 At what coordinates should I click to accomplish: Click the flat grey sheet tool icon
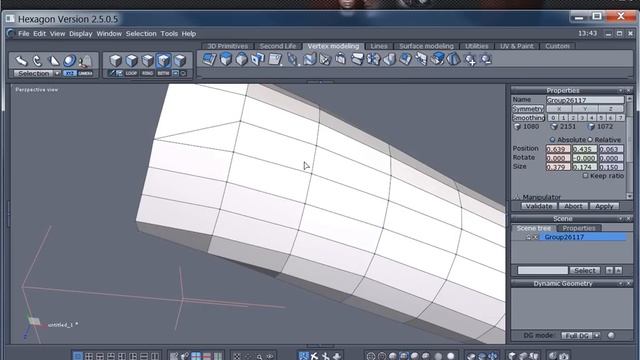275,60
